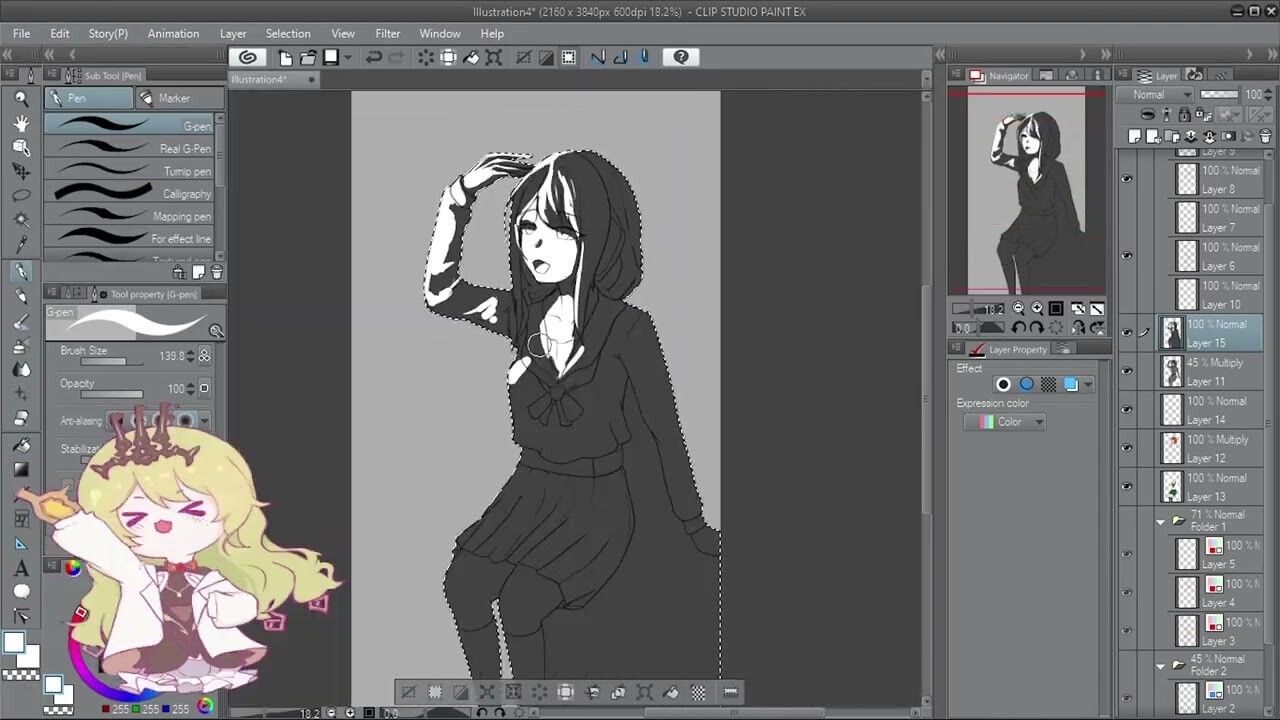Open the Expression color dropdown
Screen dimensions: 1280x720
1005,422
